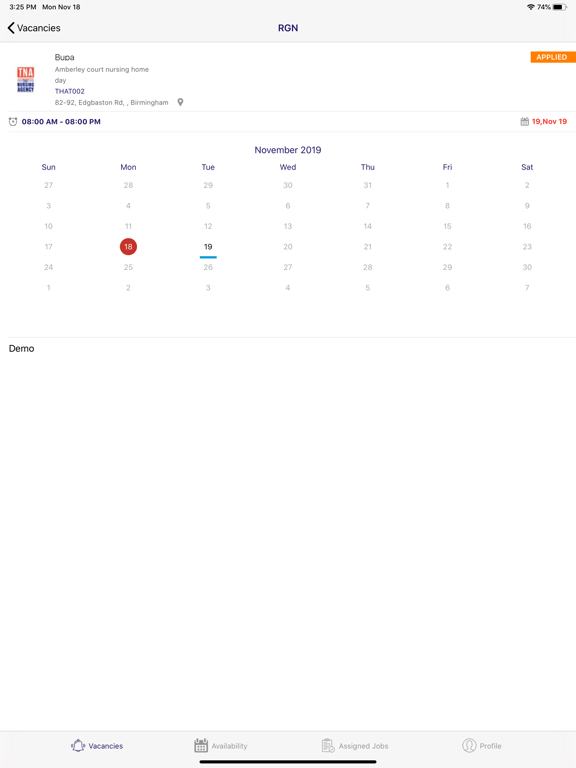
Task: Tap the Bupa employer name
Action: [x=65, y=57]
